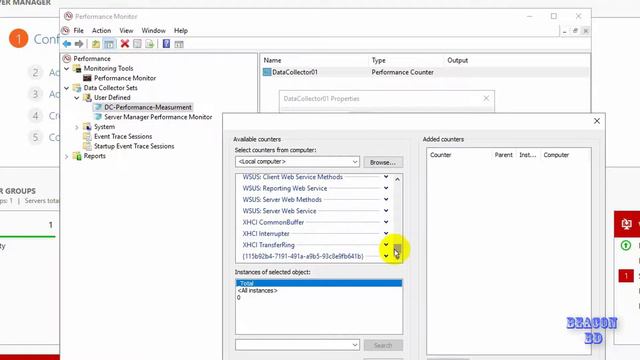The image size is (640, 360).
Task: Collapse the Data Collector Sets node
Action: point(67,88)
